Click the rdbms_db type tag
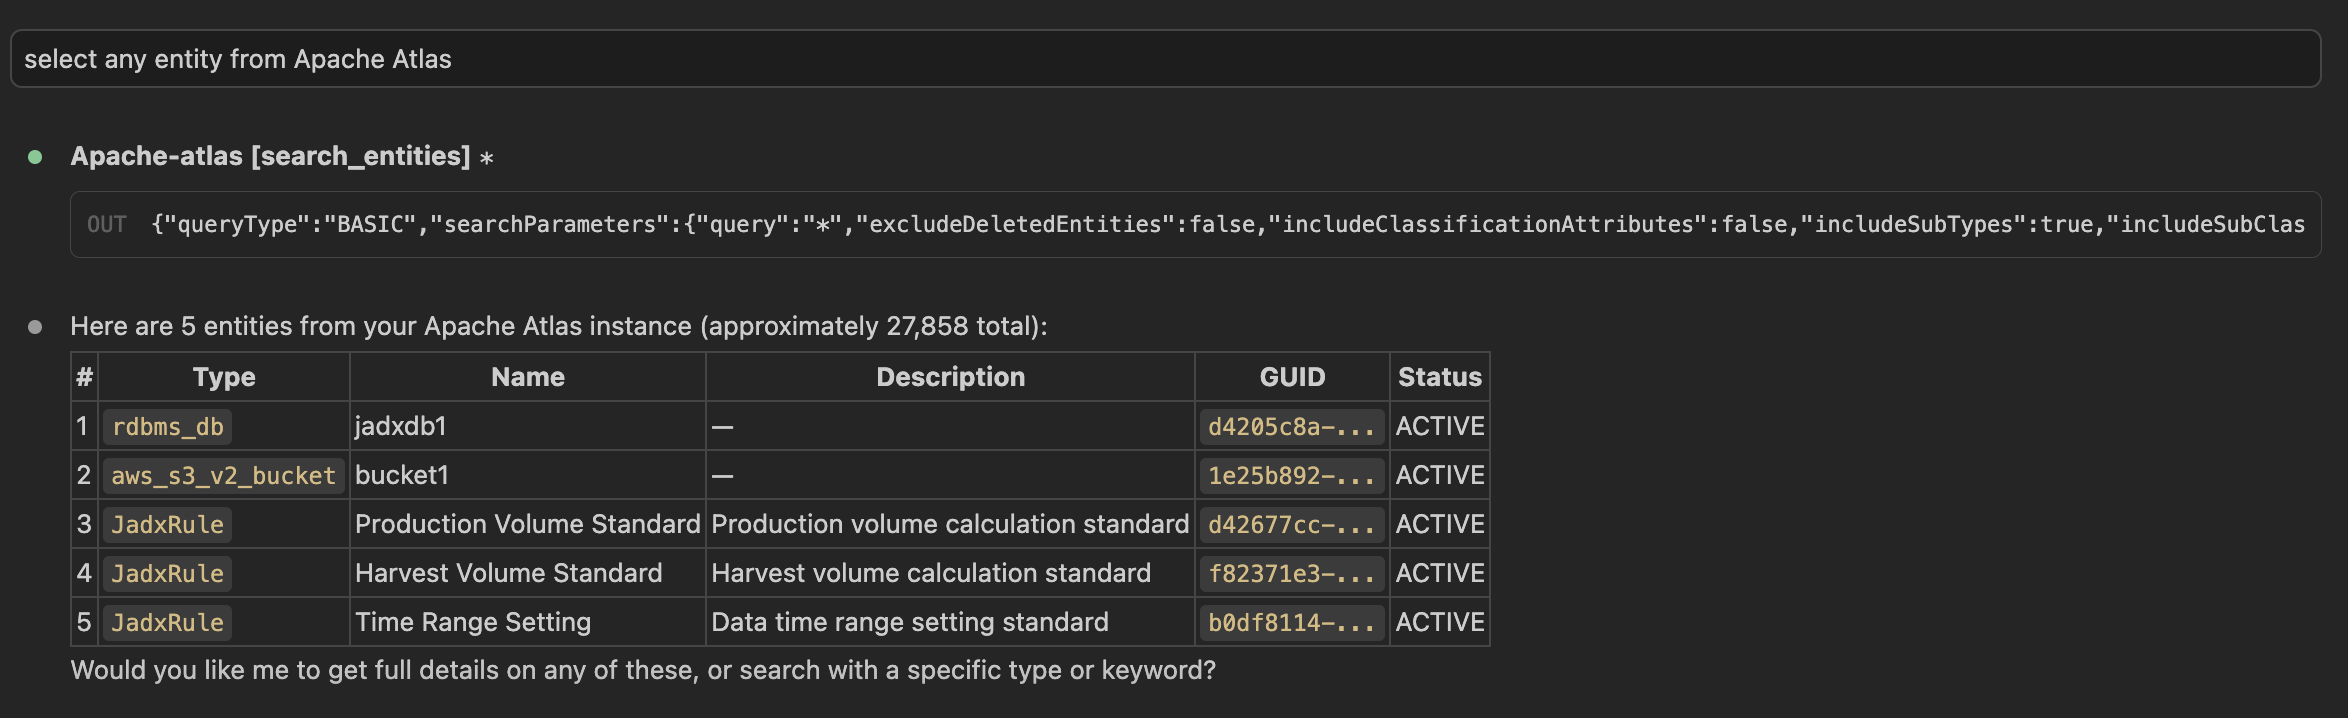 (168, 427)
